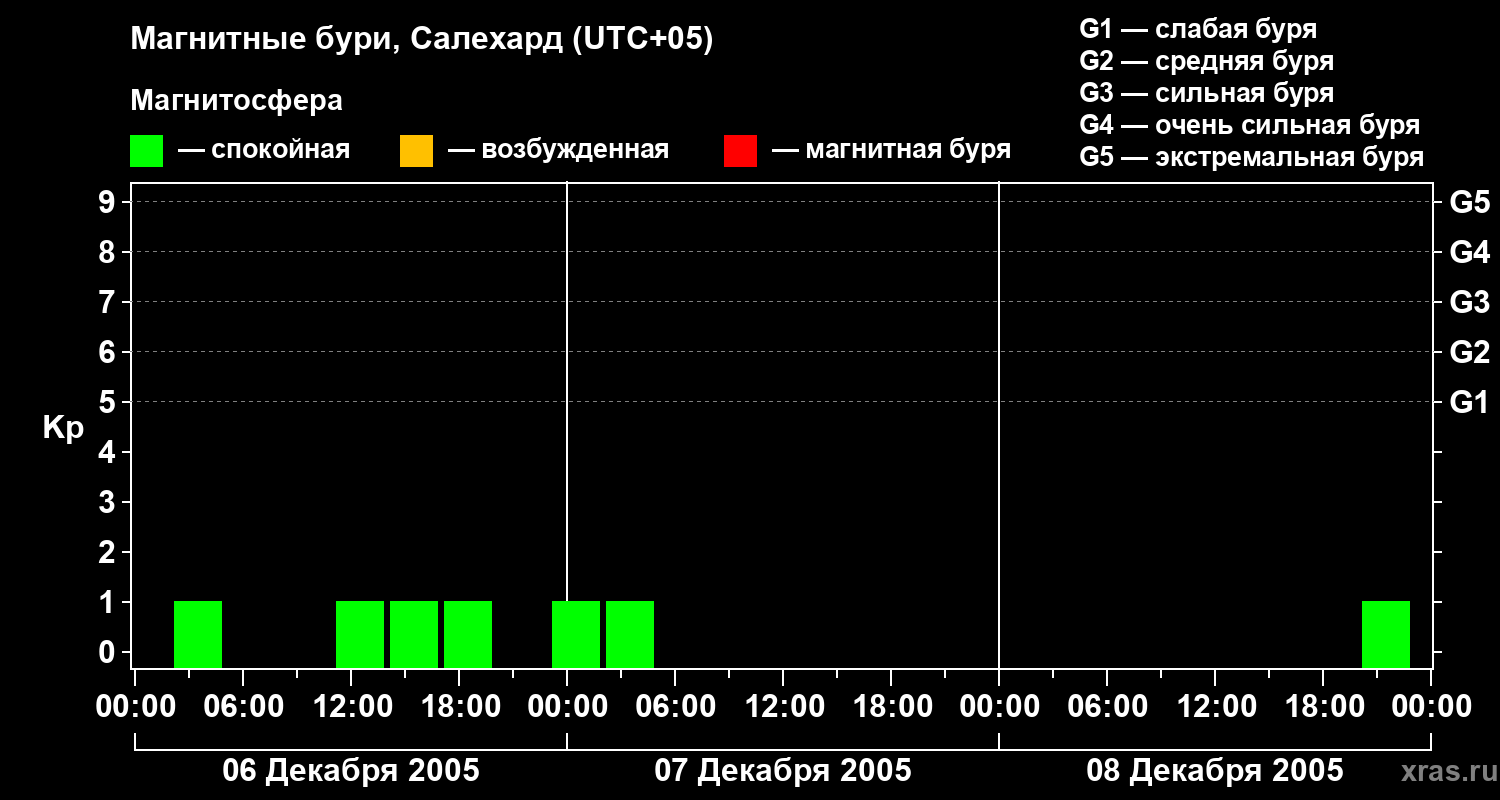Click the orange 'возбужденная' legend swatch
This screenshot has width=1500, height=800.
pos(416,151)
